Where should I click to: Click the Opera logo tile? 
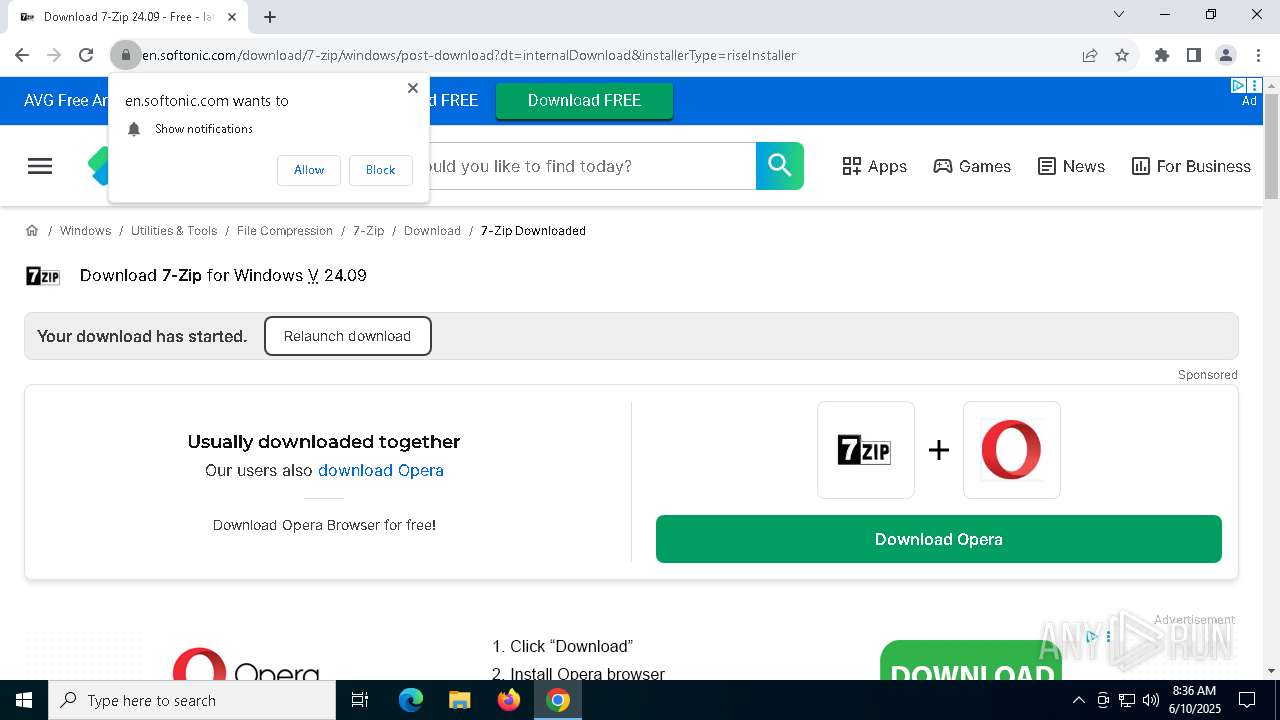pos(1012,450)
